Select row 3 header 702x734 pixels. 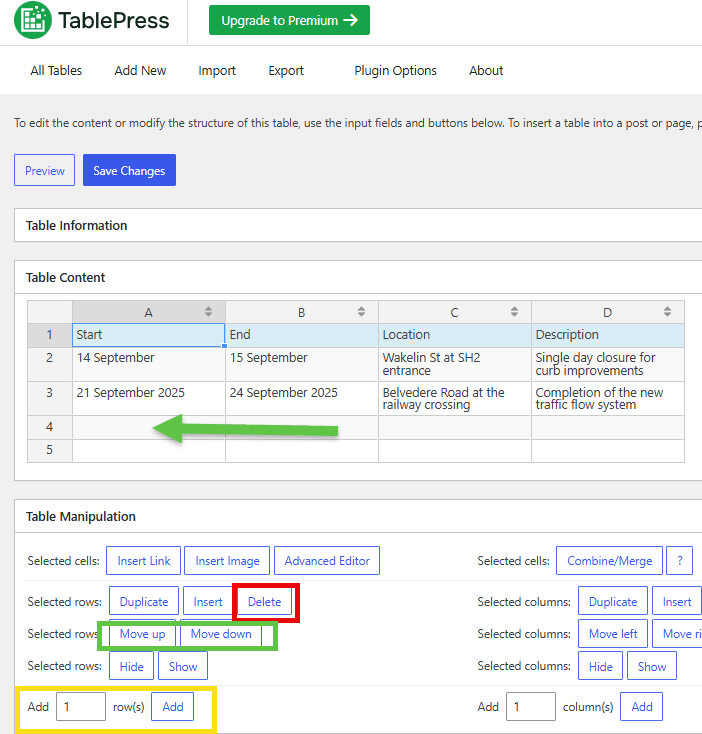(50, 398)
